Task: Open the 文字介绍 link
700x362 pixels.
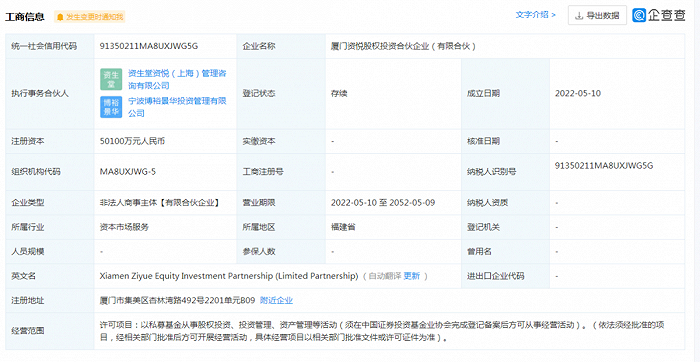Action: [x=536, y=15]
